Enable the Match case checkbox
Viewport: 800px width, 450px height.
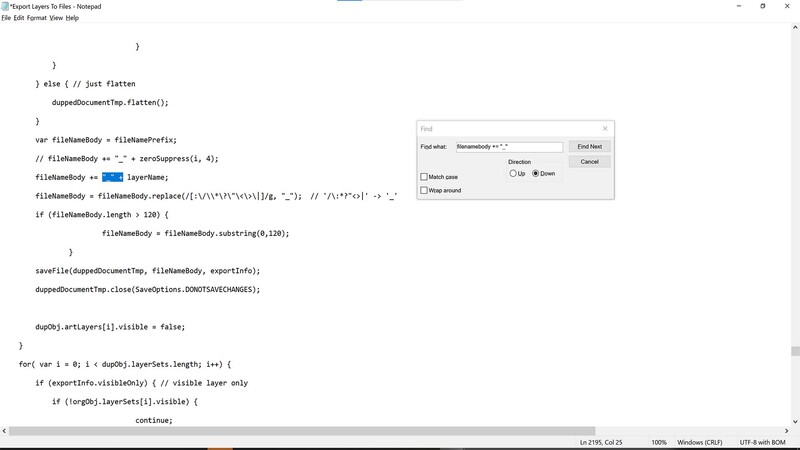coord(424,177)
